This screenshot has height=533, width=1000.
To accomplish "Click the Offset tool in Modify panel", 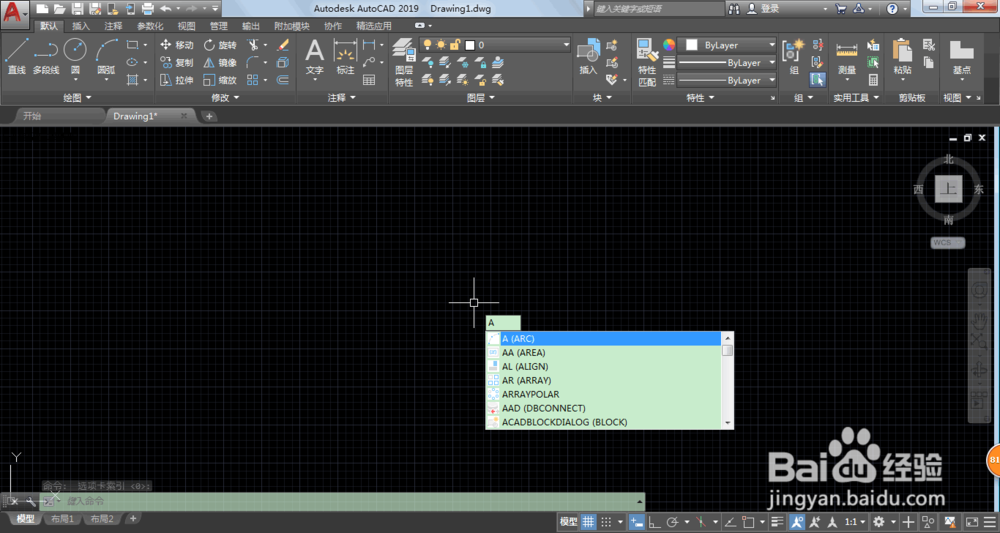I will click(283, 80).
